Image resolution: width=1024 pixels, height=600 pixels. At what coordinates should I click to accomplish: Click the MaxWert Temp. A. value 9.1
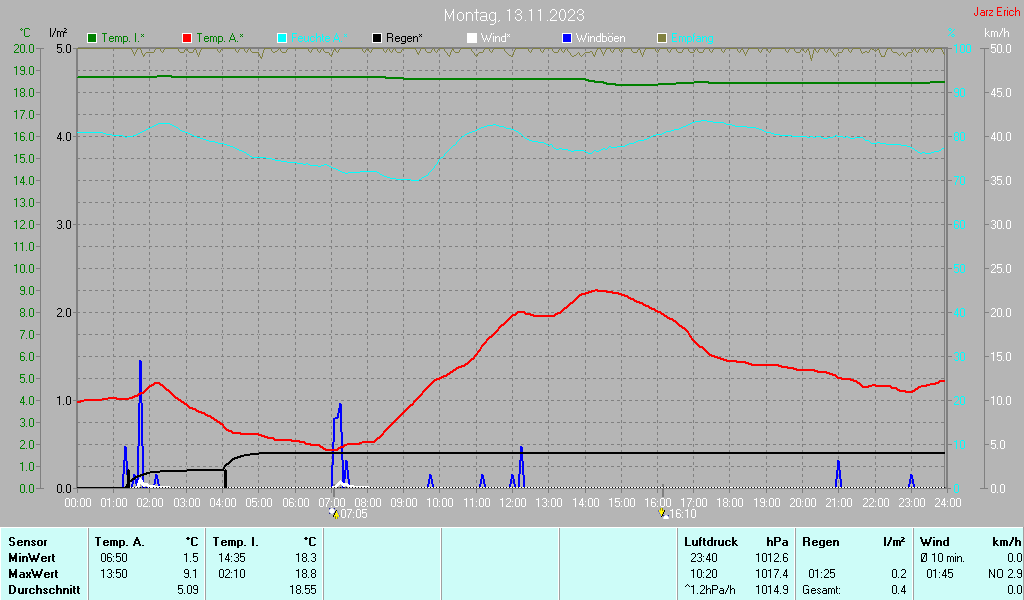click(x=191, y=574)
